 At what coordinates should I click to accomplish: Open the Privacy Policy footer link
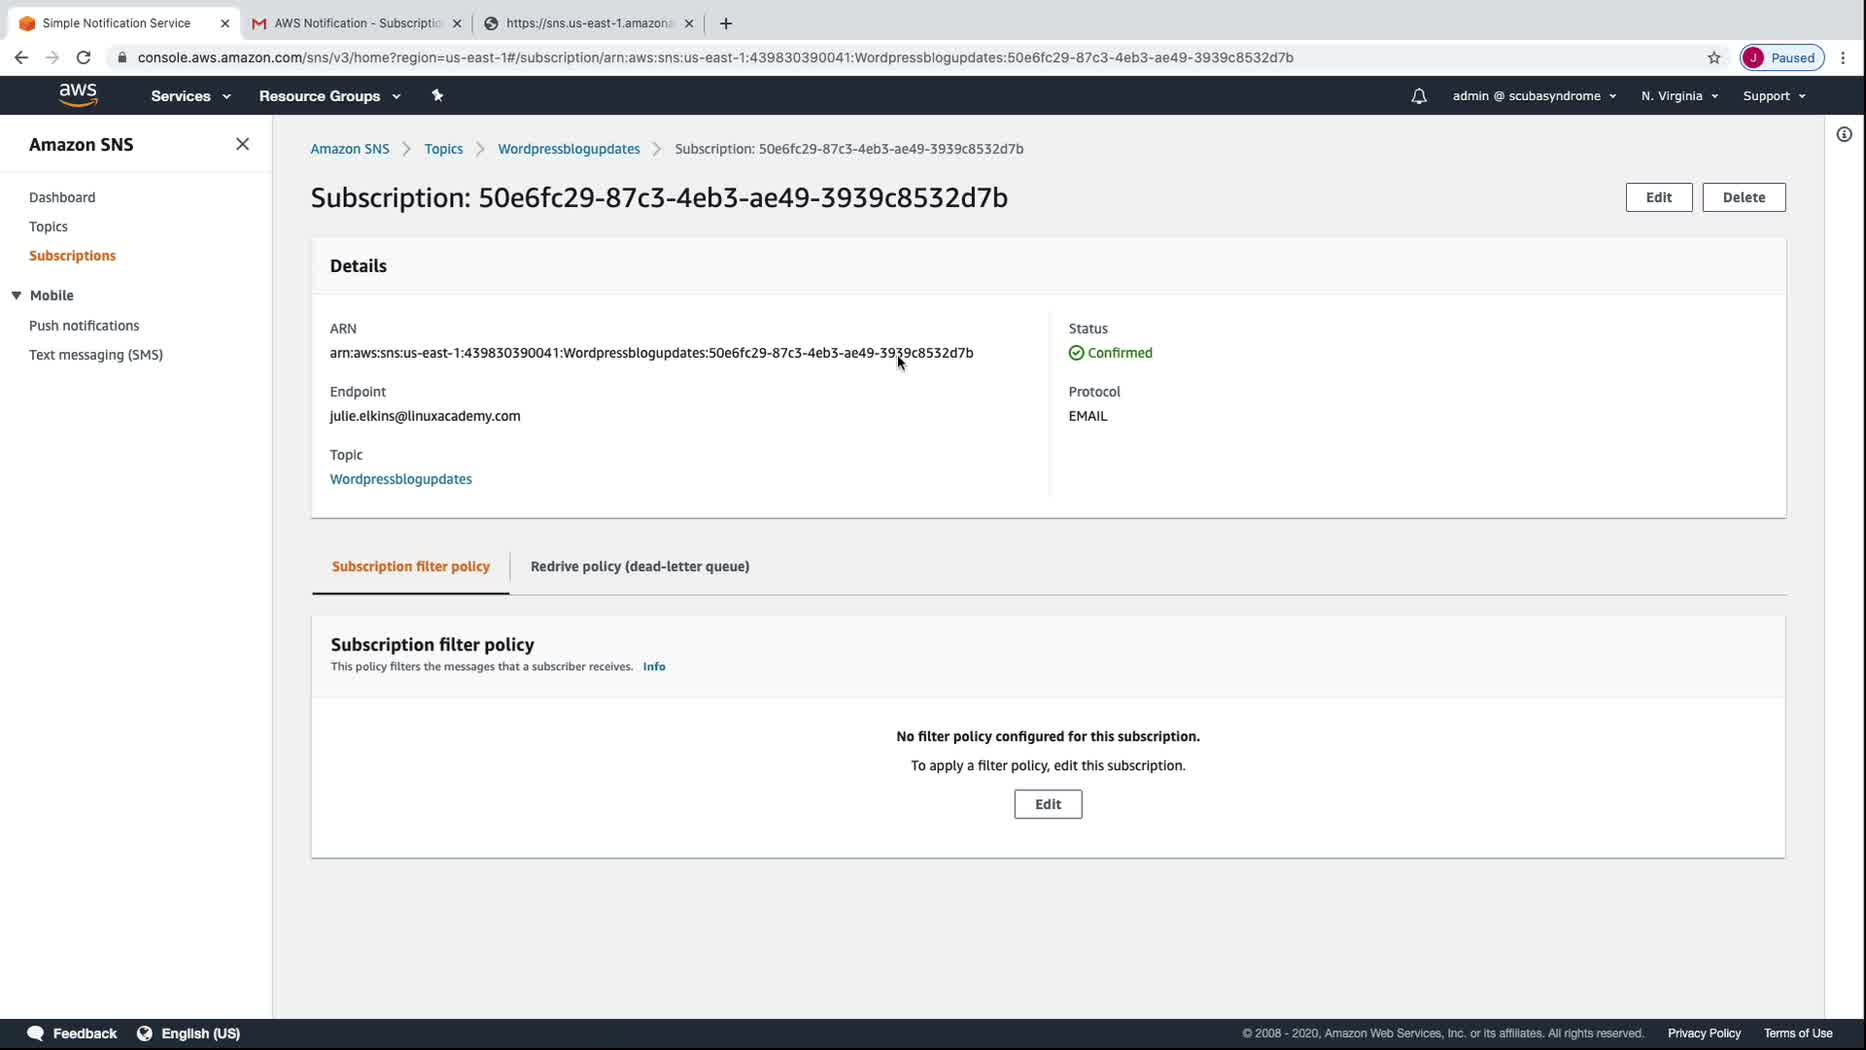[x=1704, y=1033]
